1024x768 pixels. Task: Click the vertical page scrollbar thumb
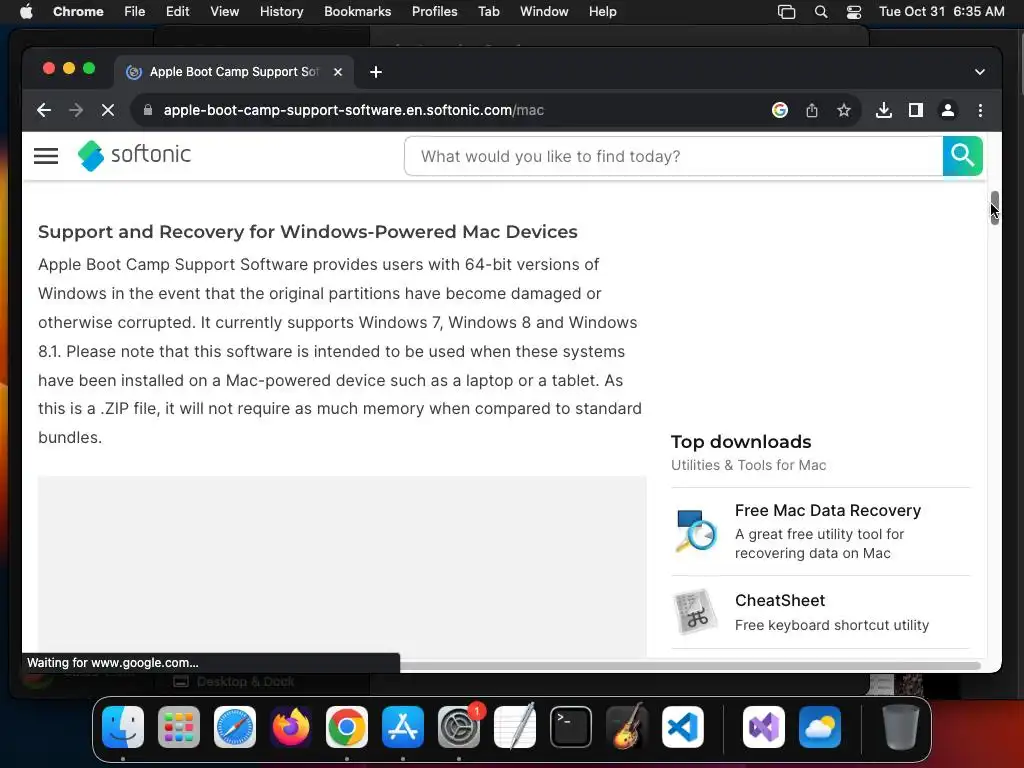click(x=994, y=208)
